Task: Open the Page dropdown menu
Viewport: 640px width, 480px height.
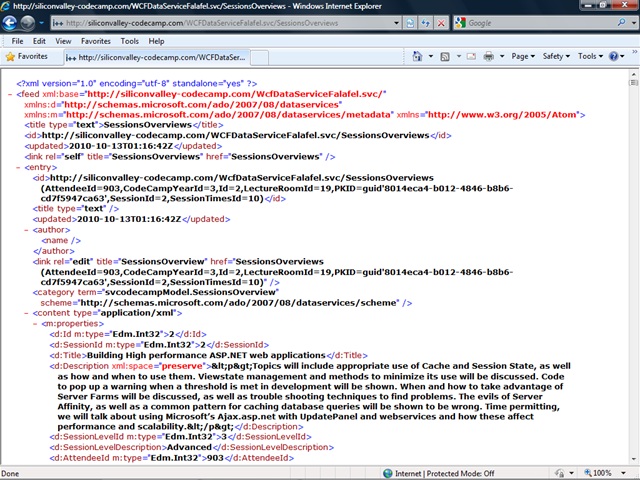Action: click(523, 57)
